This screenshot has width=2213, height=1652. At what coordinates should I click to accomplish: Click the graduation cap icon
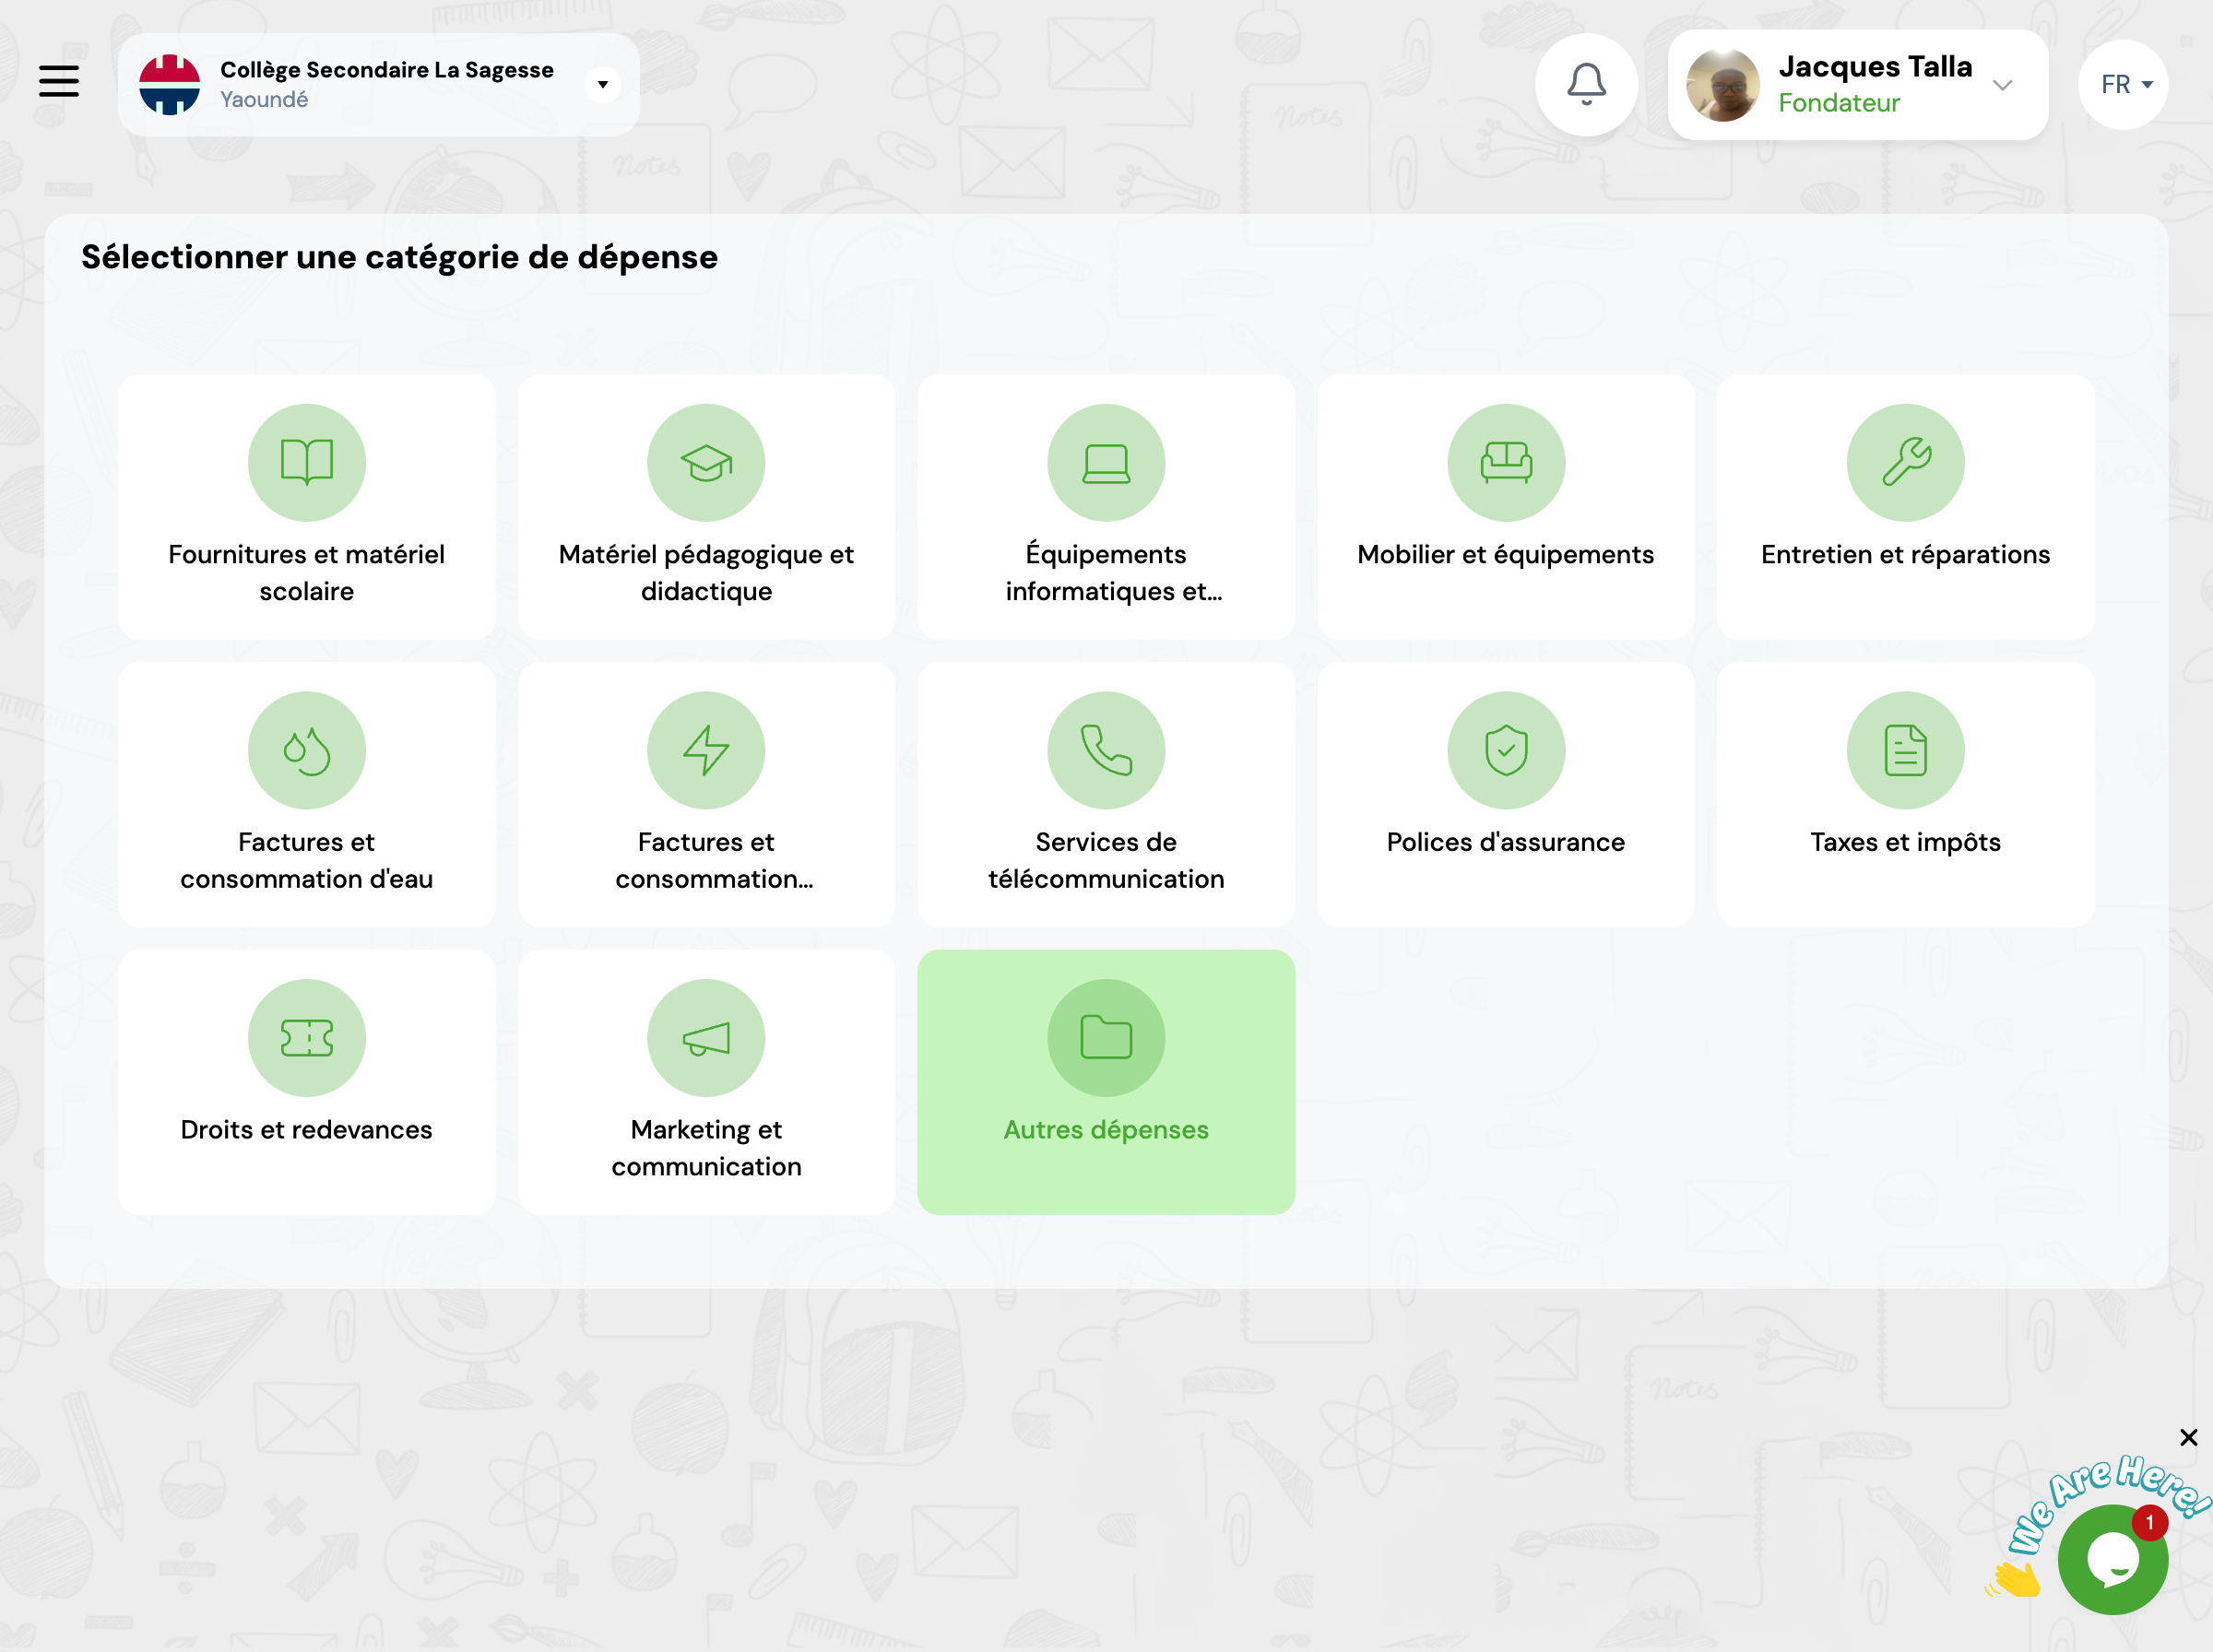pyautogui.click(x=706, y=462)
